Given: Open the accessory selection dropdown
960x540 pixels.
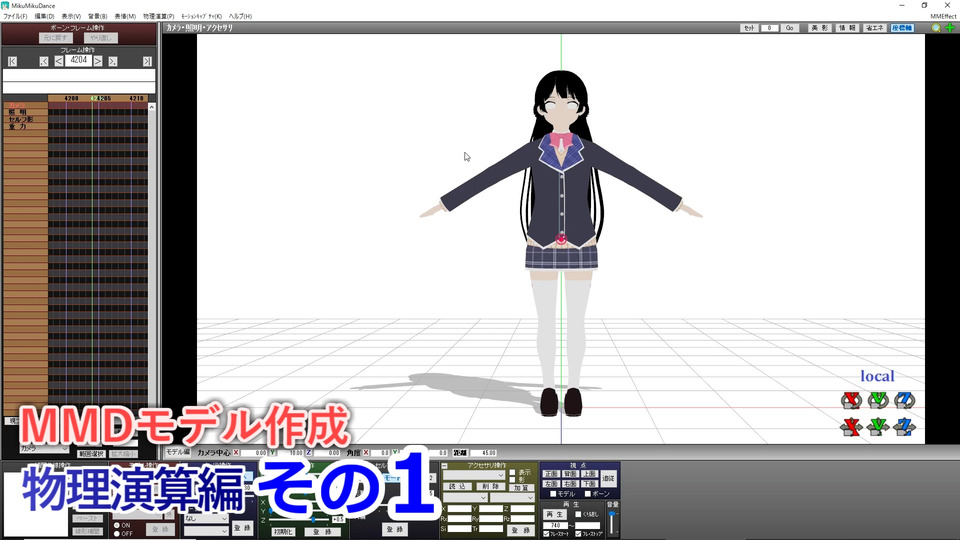Looking at the screenshot, I should [474, 475].
